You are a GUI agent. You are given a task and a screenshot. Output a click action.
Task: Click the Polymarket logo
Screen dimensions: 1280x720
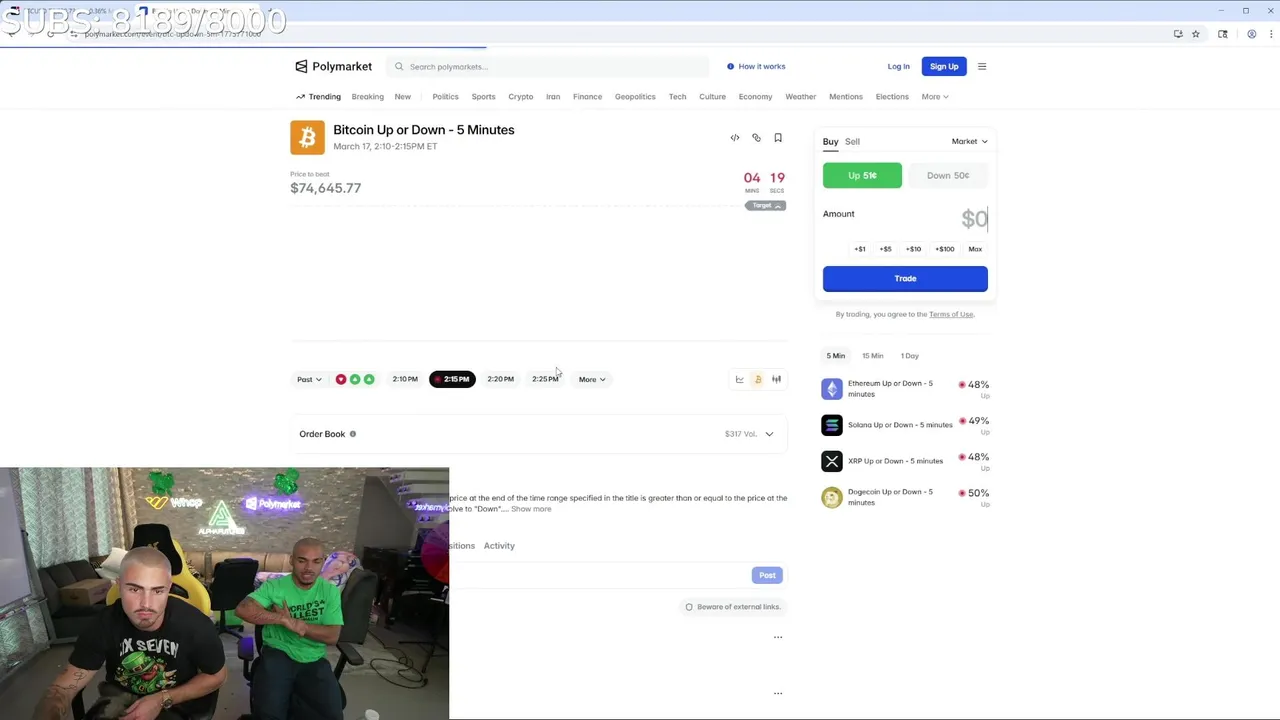333,66
